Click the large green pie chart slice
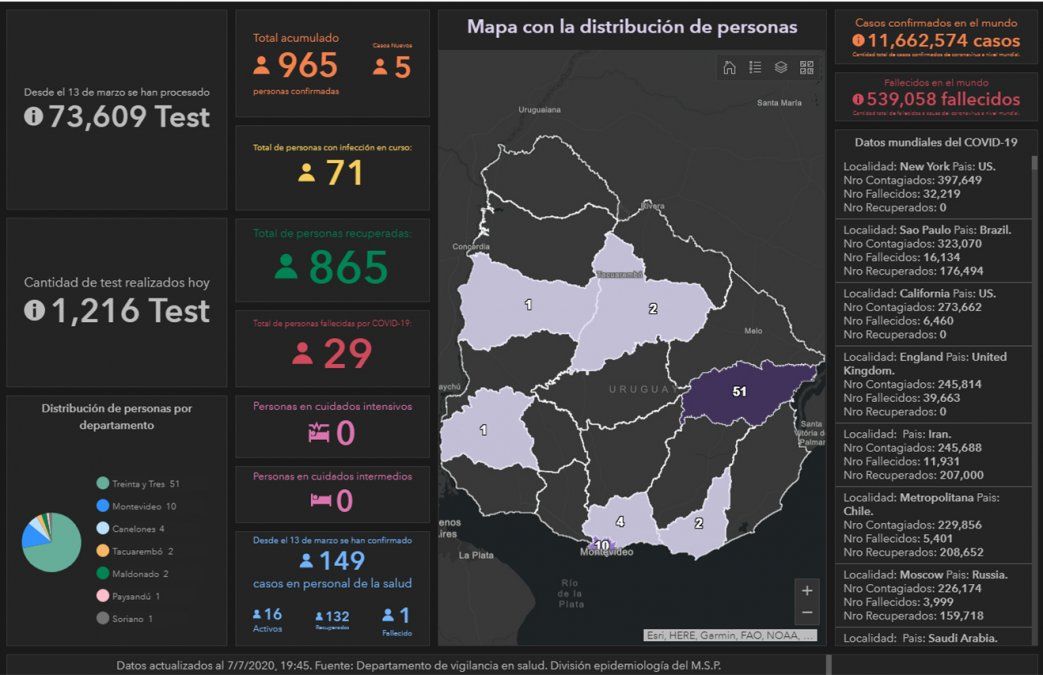 tap(57, 550)
